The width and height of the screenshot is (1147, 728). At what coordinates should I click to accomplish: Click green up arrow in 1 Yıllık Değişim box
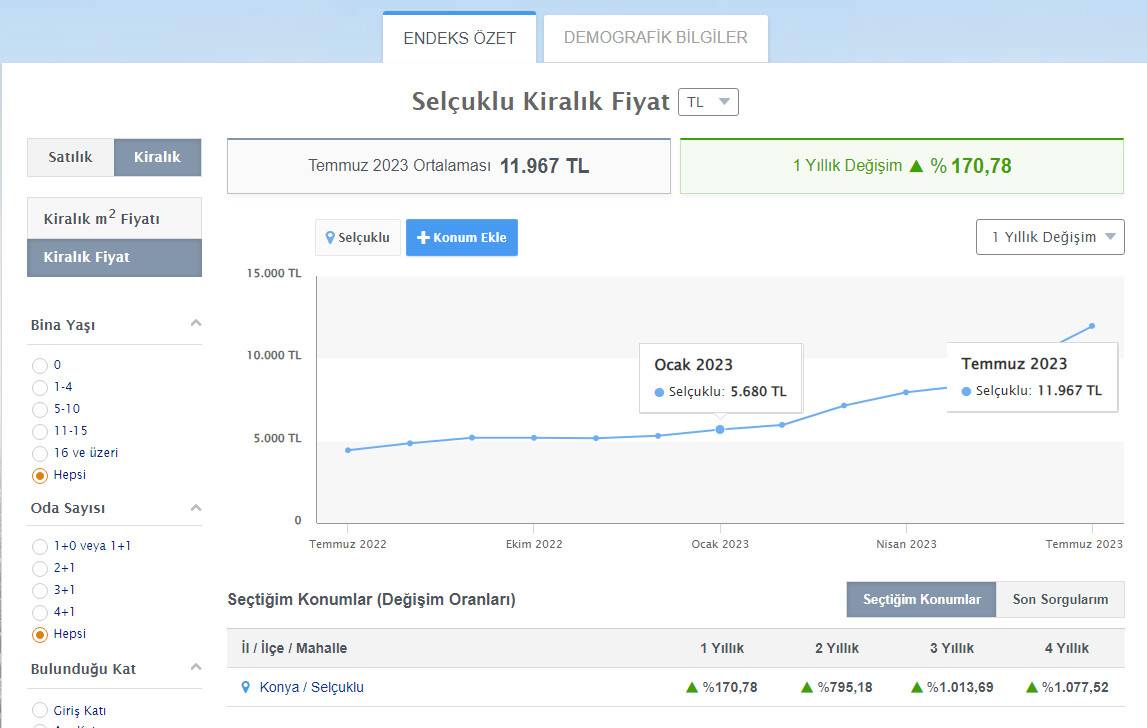coord(916,166)
